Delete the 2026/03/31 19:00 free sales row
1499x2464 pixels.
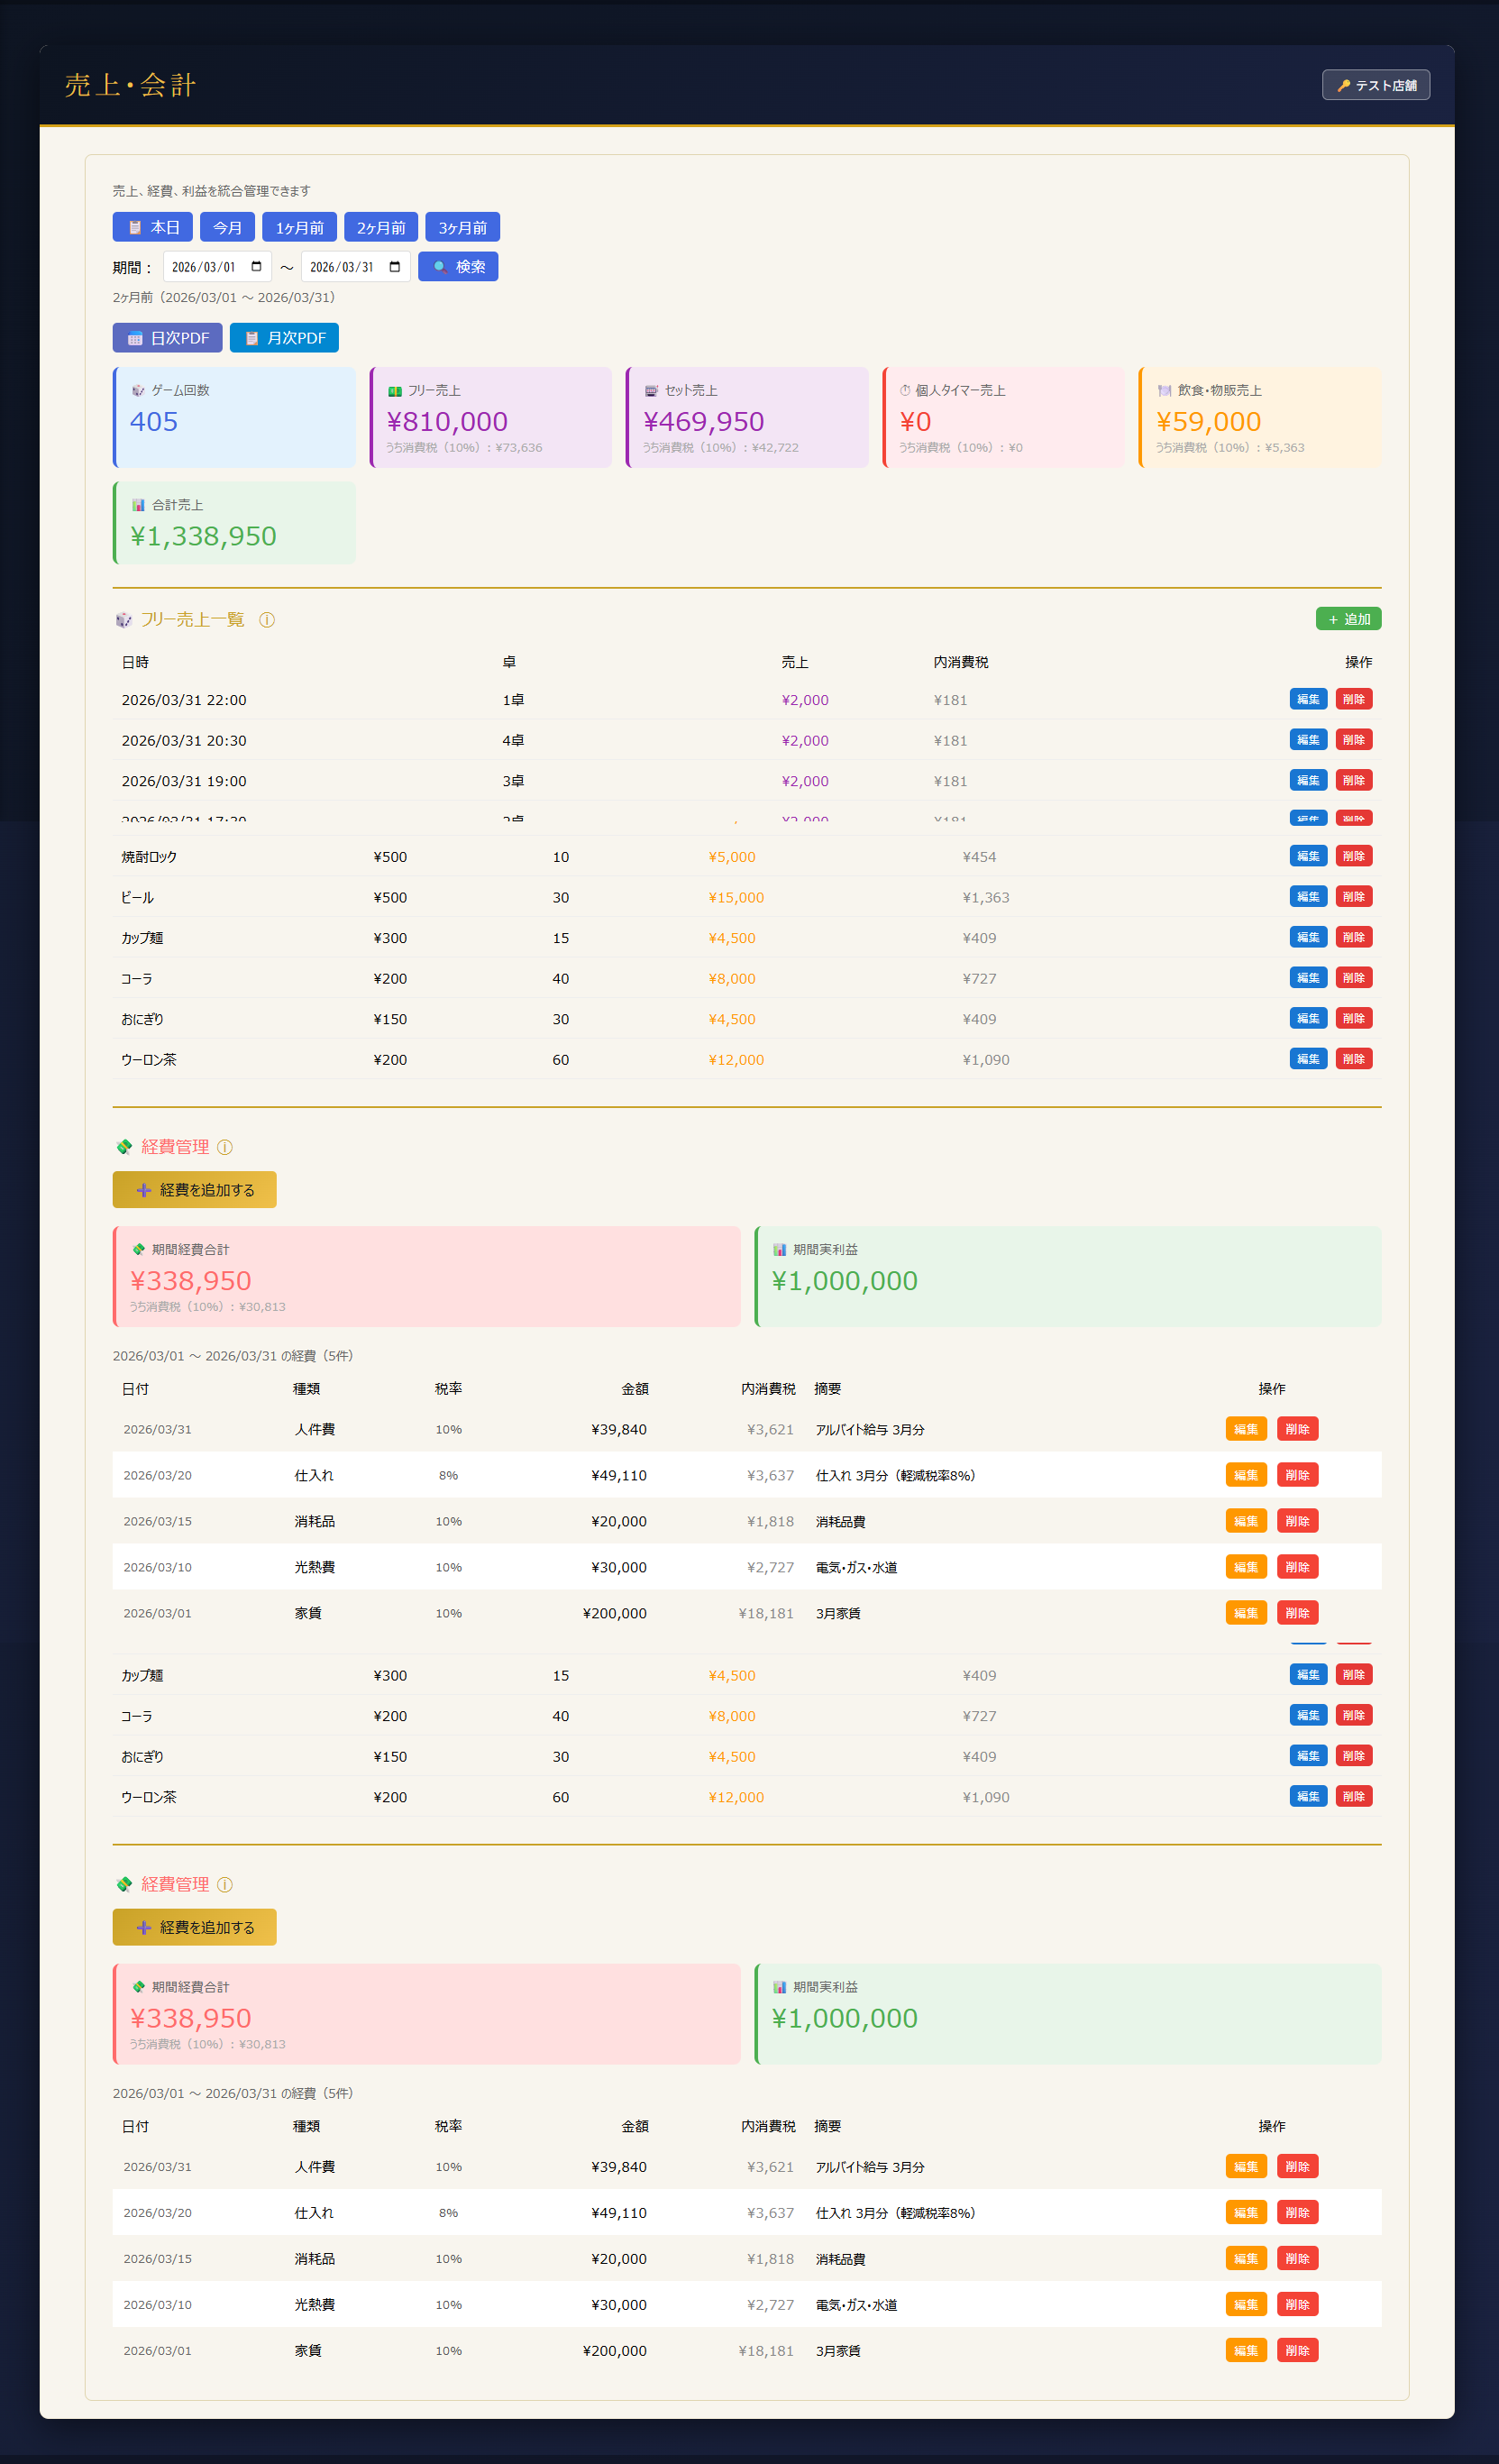click(x=1353, y=780)
